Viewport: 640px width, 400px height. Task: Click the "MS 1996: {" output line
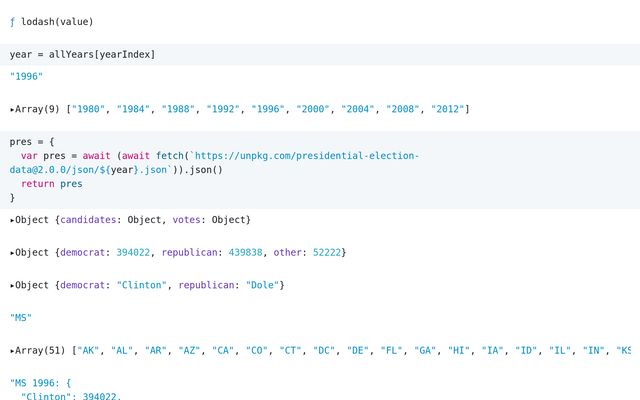tap(40, 384)
